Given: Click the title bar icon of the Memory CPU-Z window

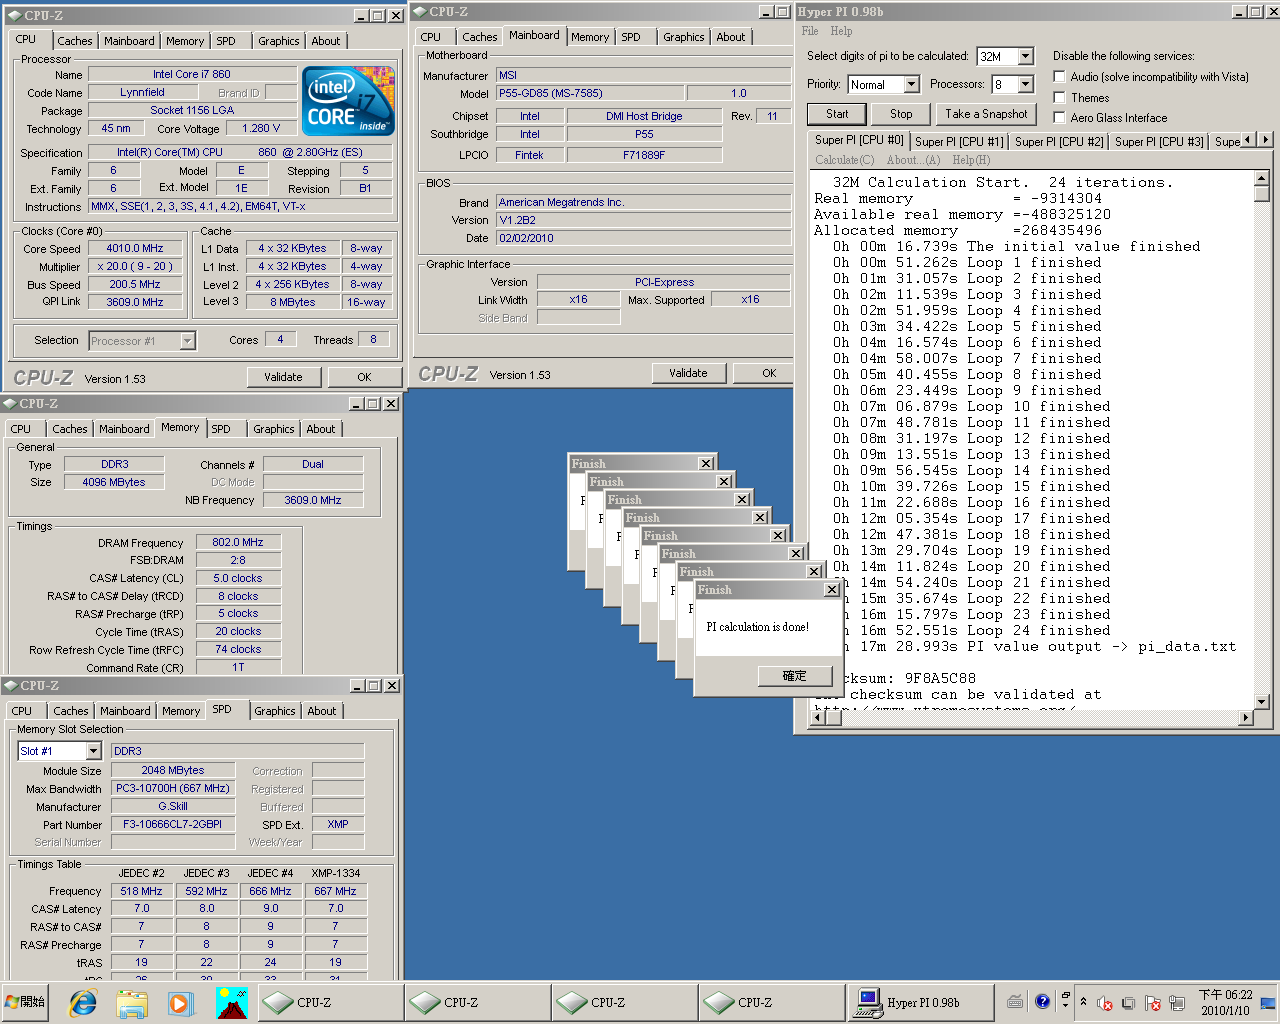Looking at the screenshot, I should pyautogui.click(x=10, y=404).
